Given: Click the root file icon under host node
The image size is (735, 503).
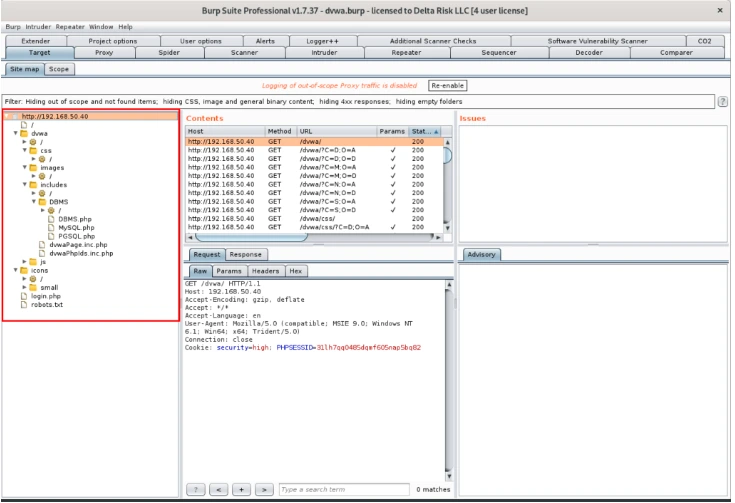Looking at the screenshot, I should (24, 125).
